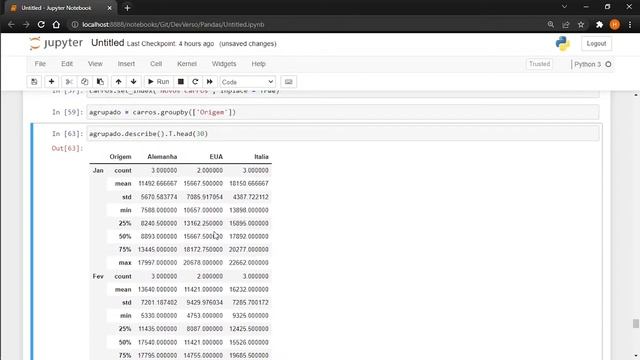Move the selected cell down
This screenshot has height=360, width=640.
click(x=133, y=82)
